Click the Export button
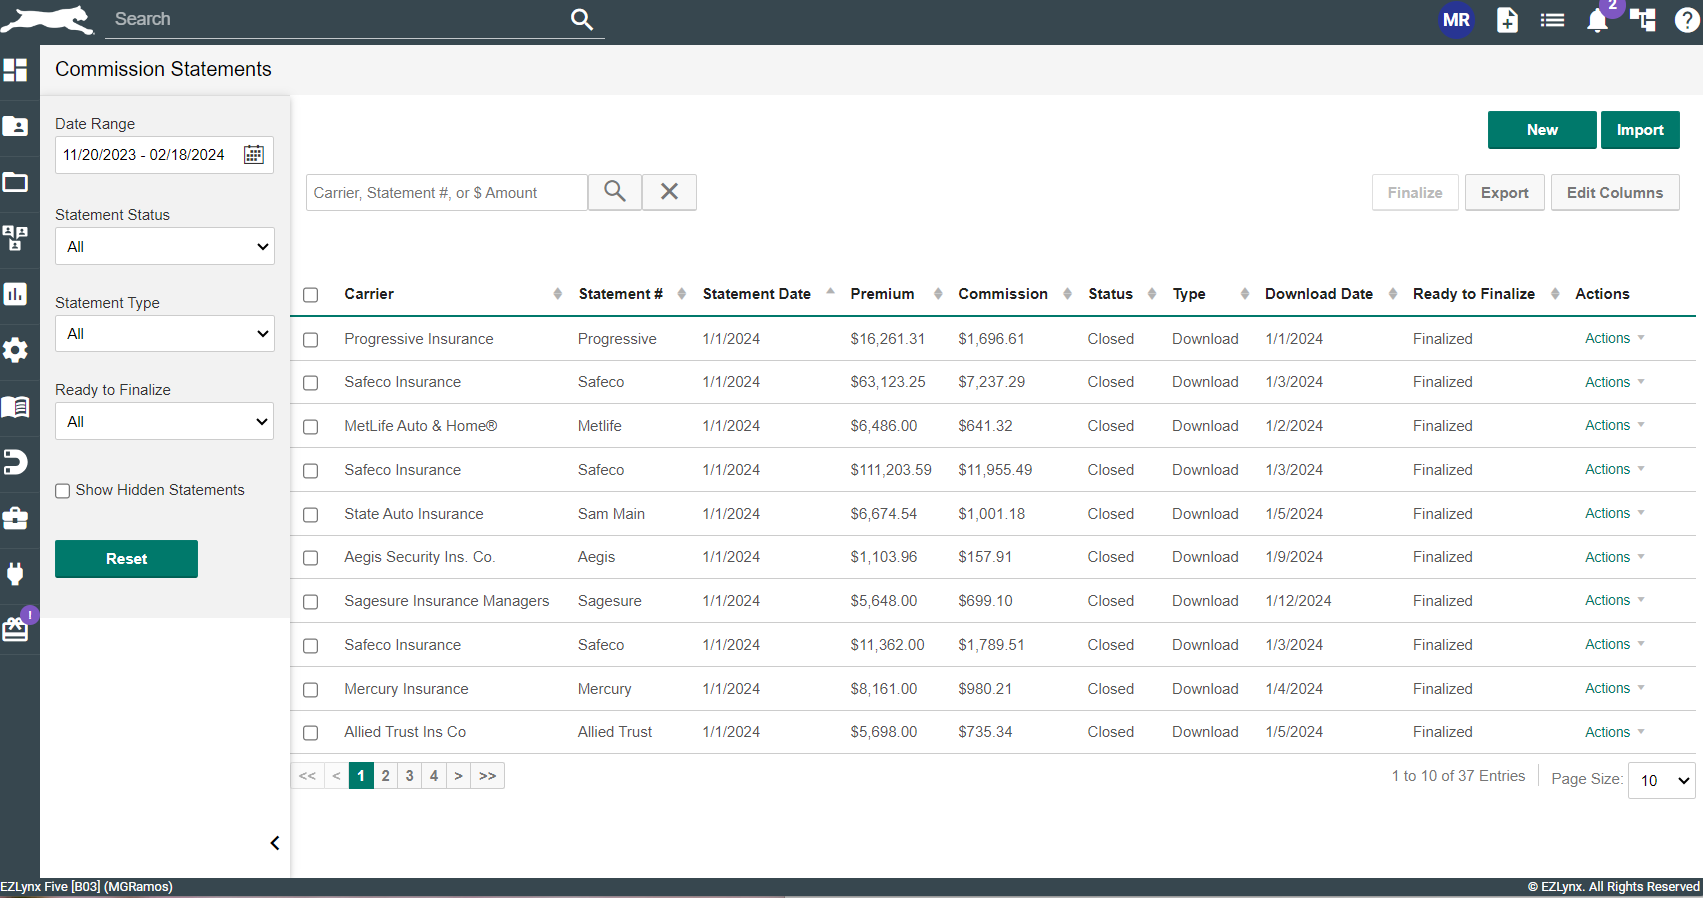 tap(1505, 193)
